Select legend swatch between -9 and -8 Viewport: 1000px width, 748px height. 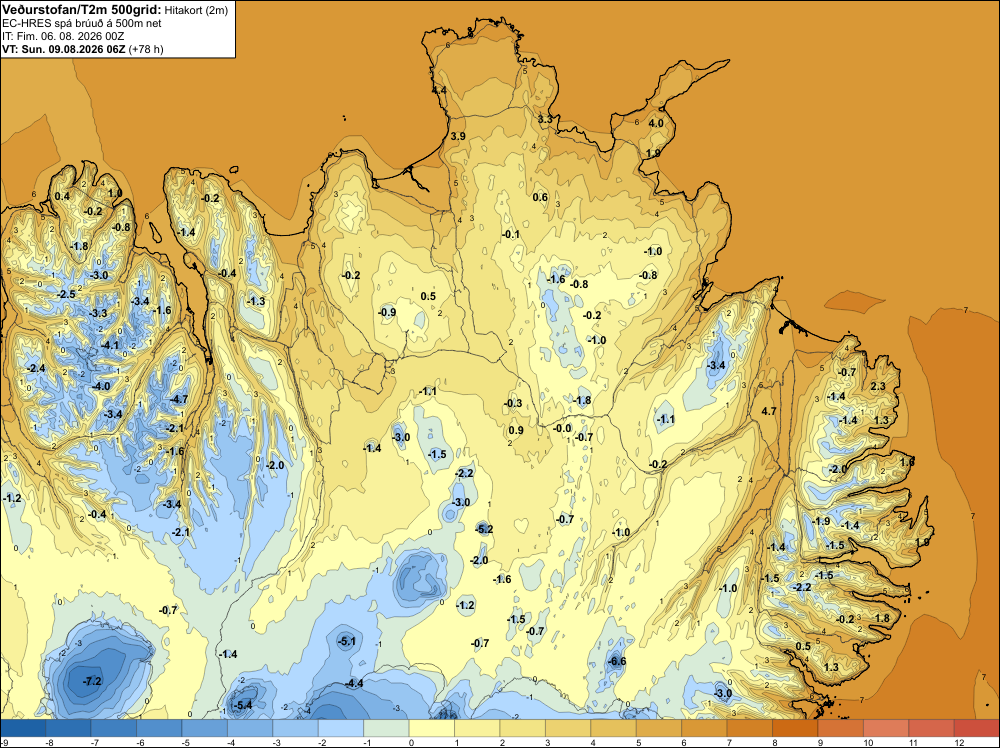point(23,728)
